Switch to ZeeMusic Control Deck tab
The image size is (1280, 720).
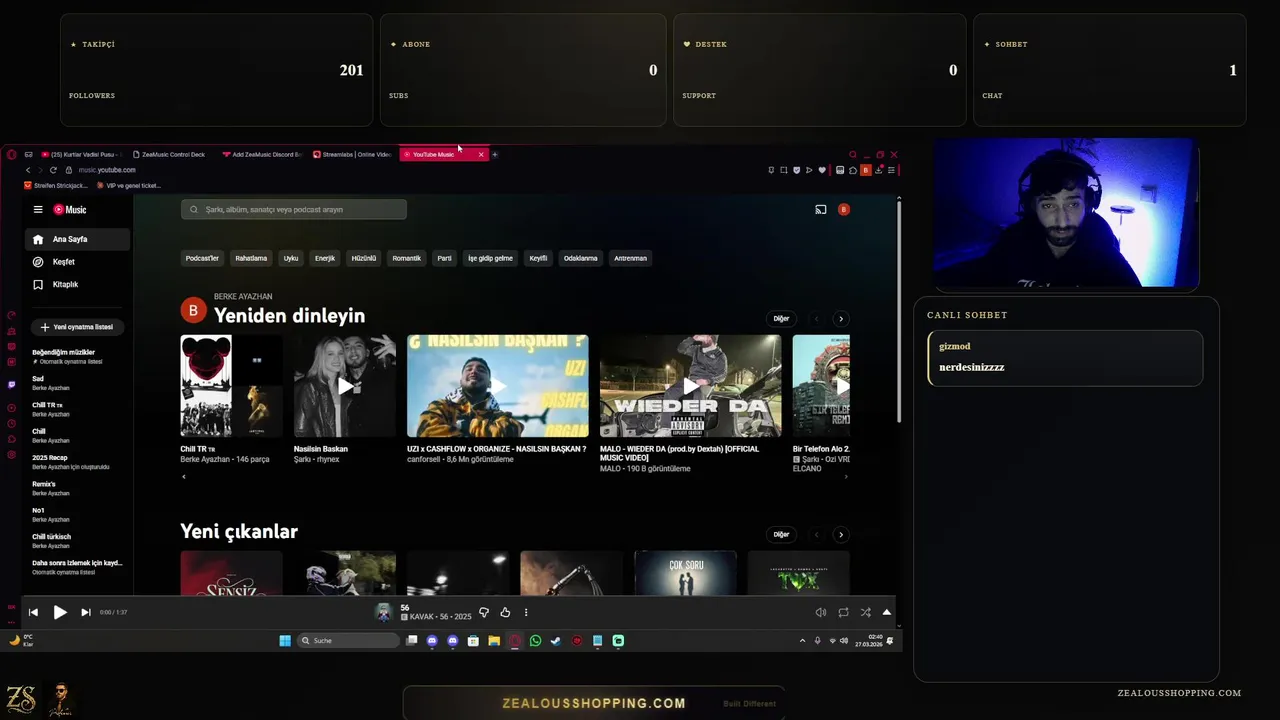pyautogui.click(x=173, y=154)
